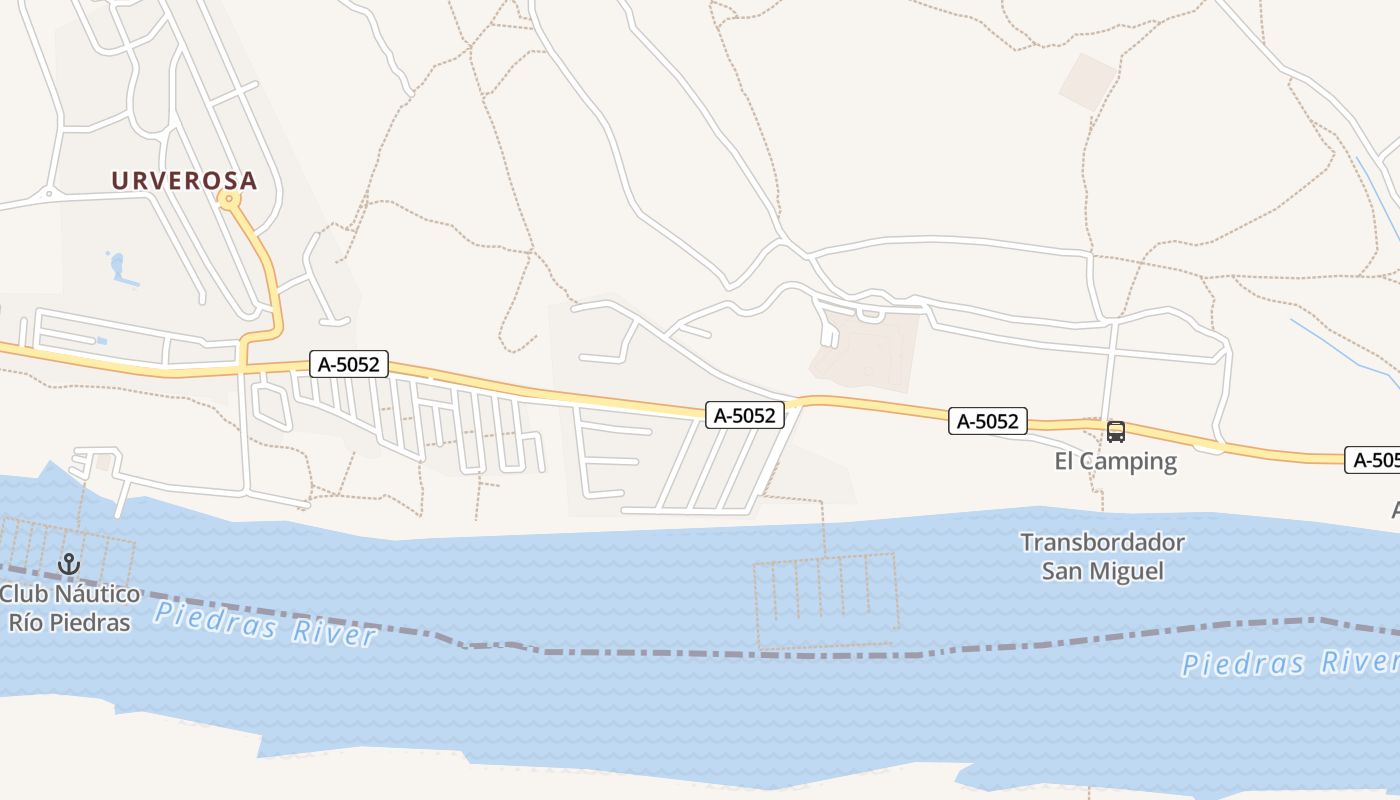
Task: Click the A-5052 shield left of El Camping
Action: pyautogui.click(x=988, y=421)
